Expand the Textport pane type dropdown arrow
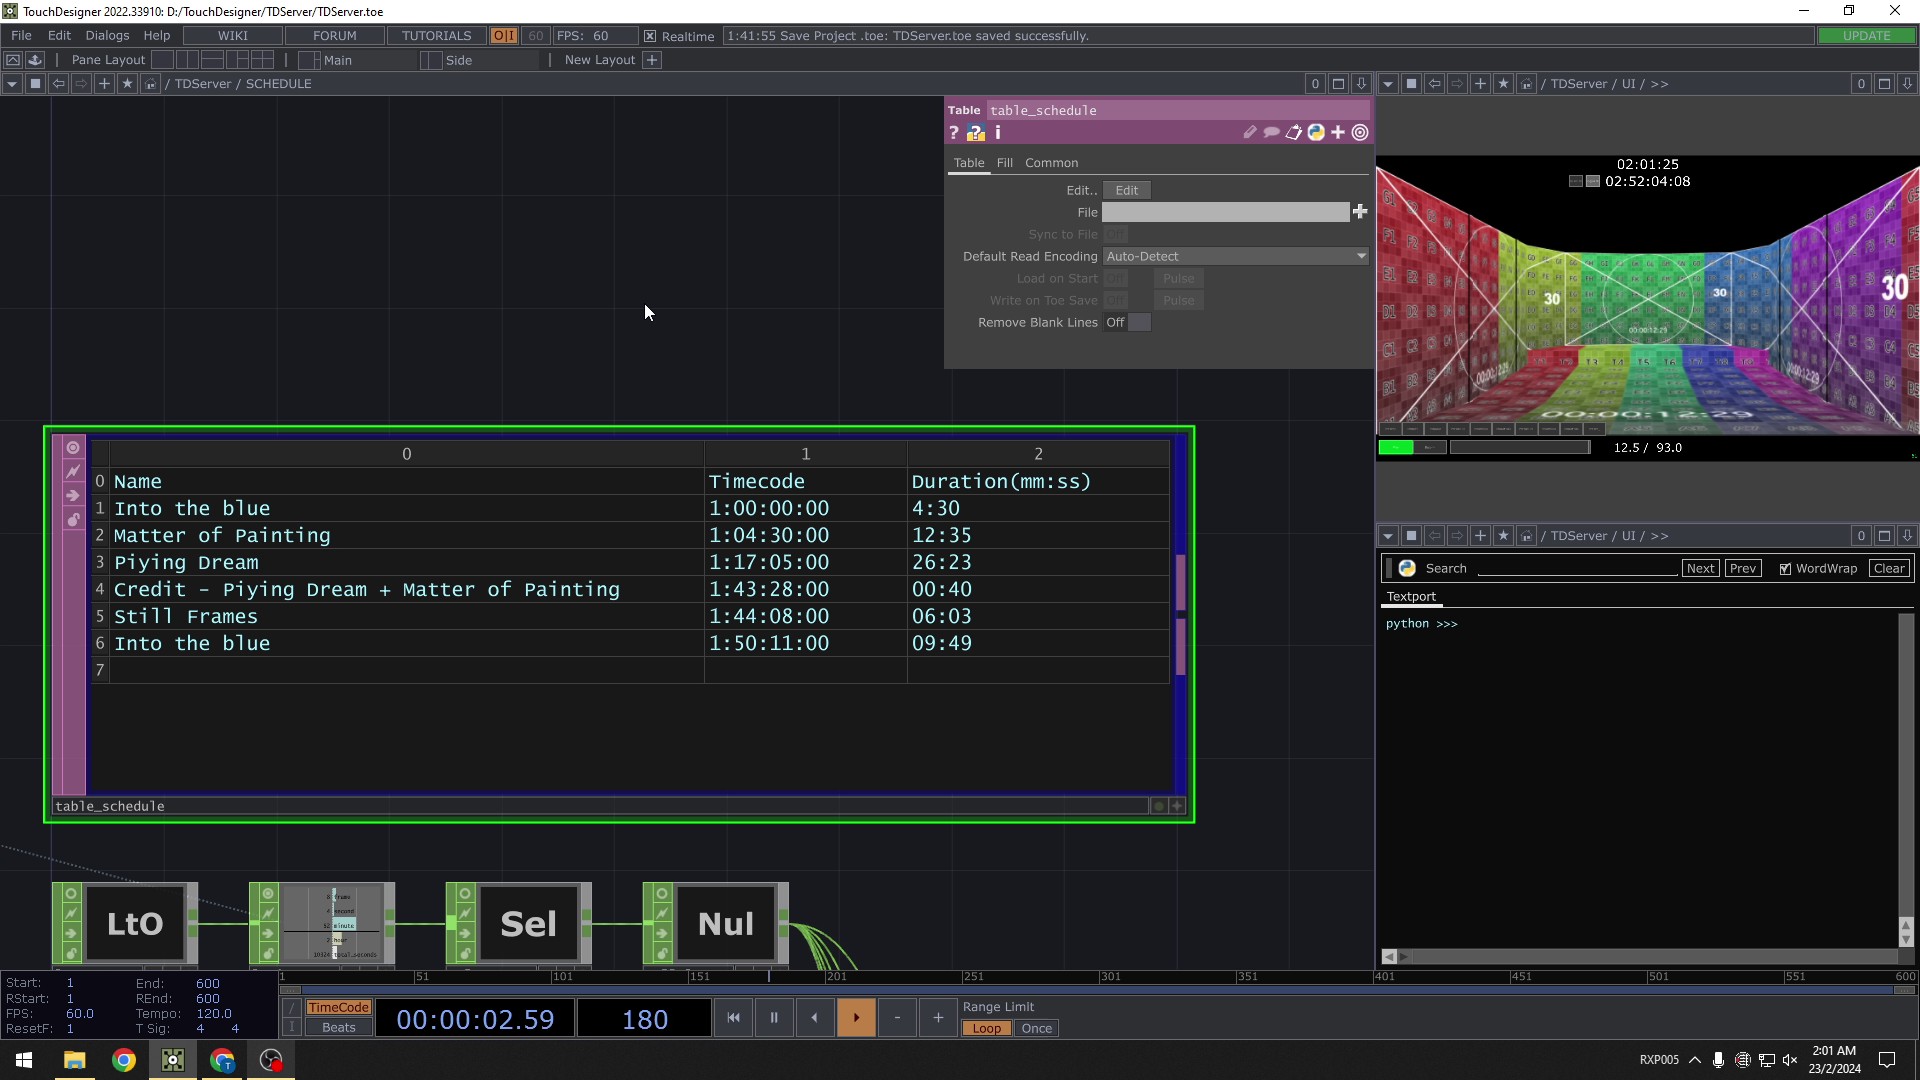1920x1080 pixels. click(1388, 536)
